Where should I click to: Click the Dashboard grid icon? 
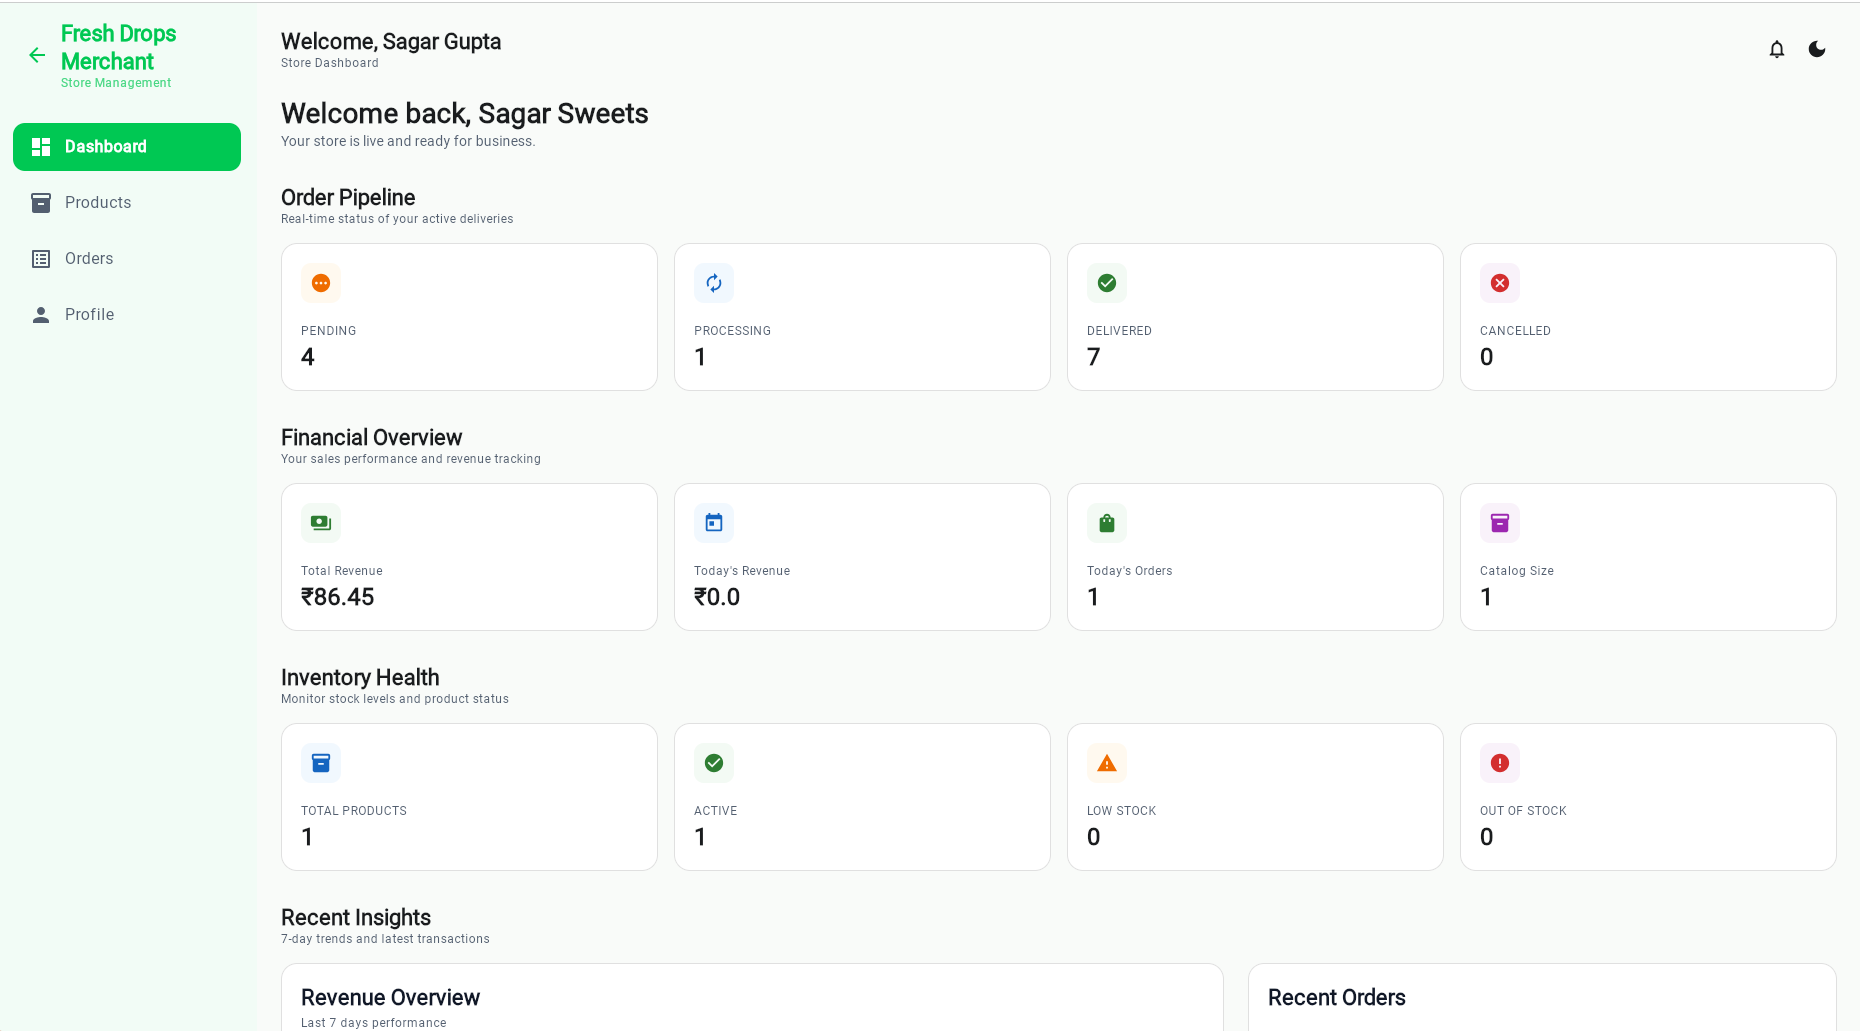pyautogui.click(x=41, y=147)
